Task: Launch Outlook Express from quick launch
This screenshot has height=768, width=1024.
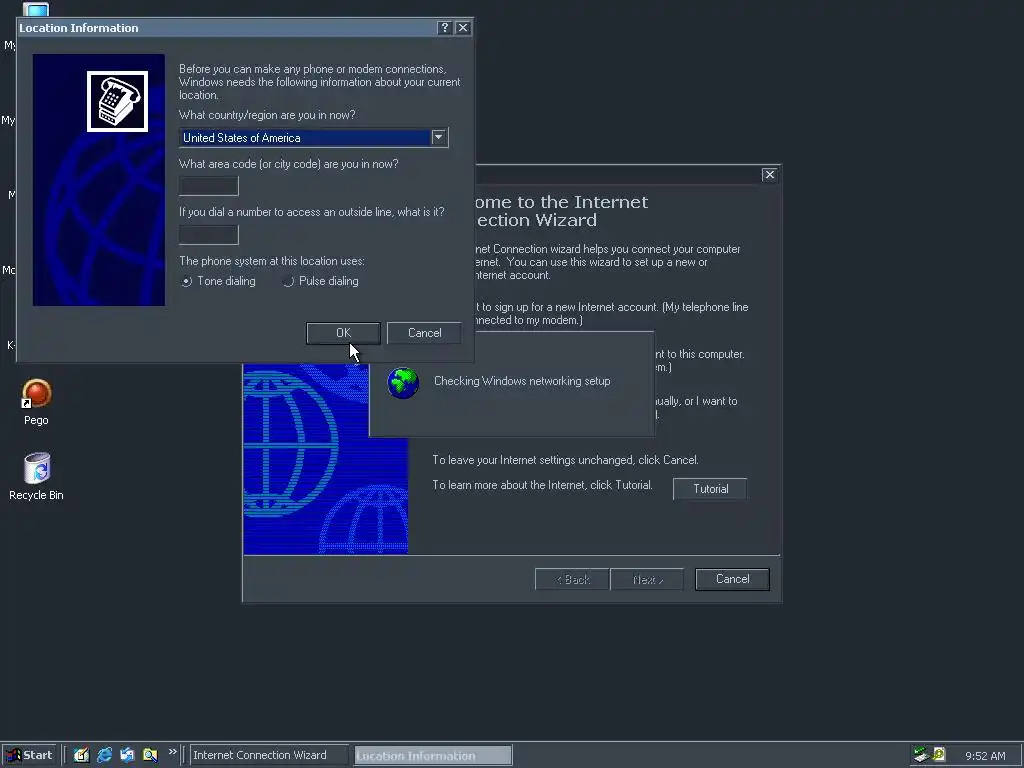Action: pyautogui.click(x=127, y=755)
